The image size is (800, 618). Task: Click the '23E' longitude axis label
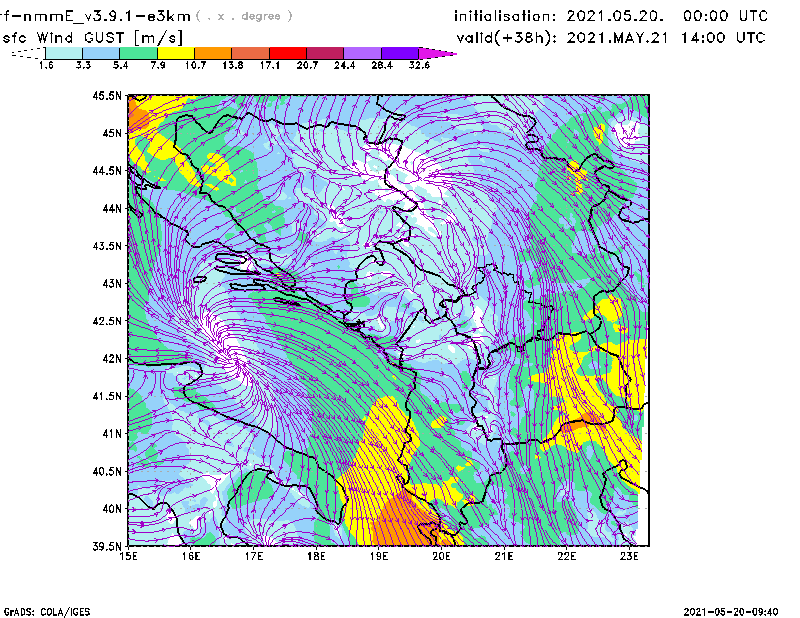(x=629, y=556)
